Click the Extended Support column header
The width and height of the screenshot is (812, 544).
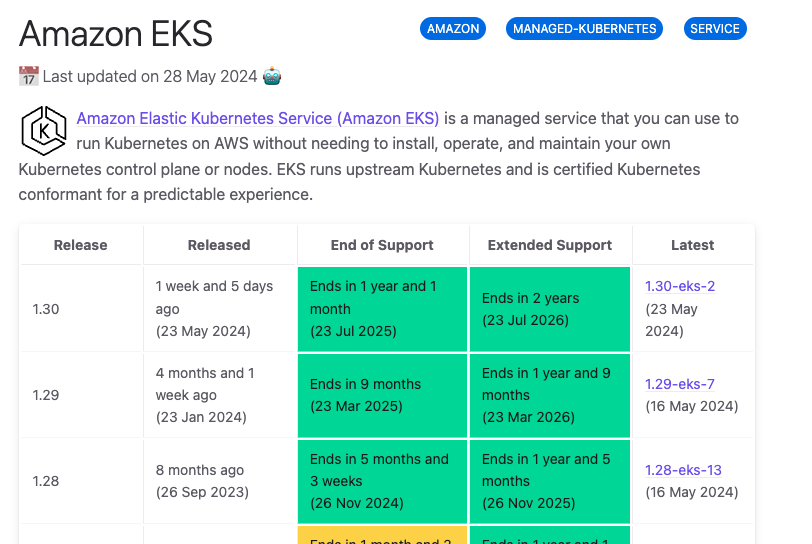coord(550,245)
